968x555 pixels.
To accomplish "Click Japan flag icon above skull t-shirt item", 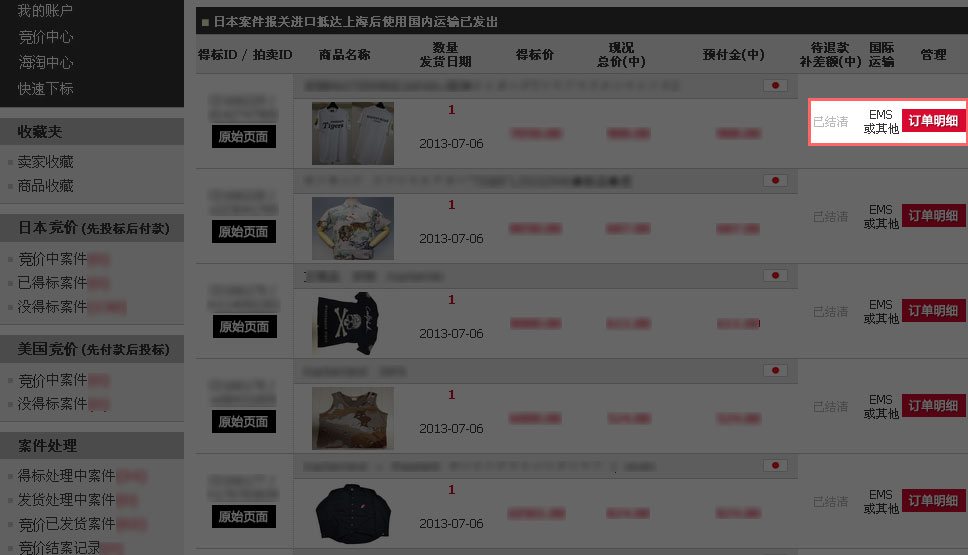I will click(x=775, y=275).
